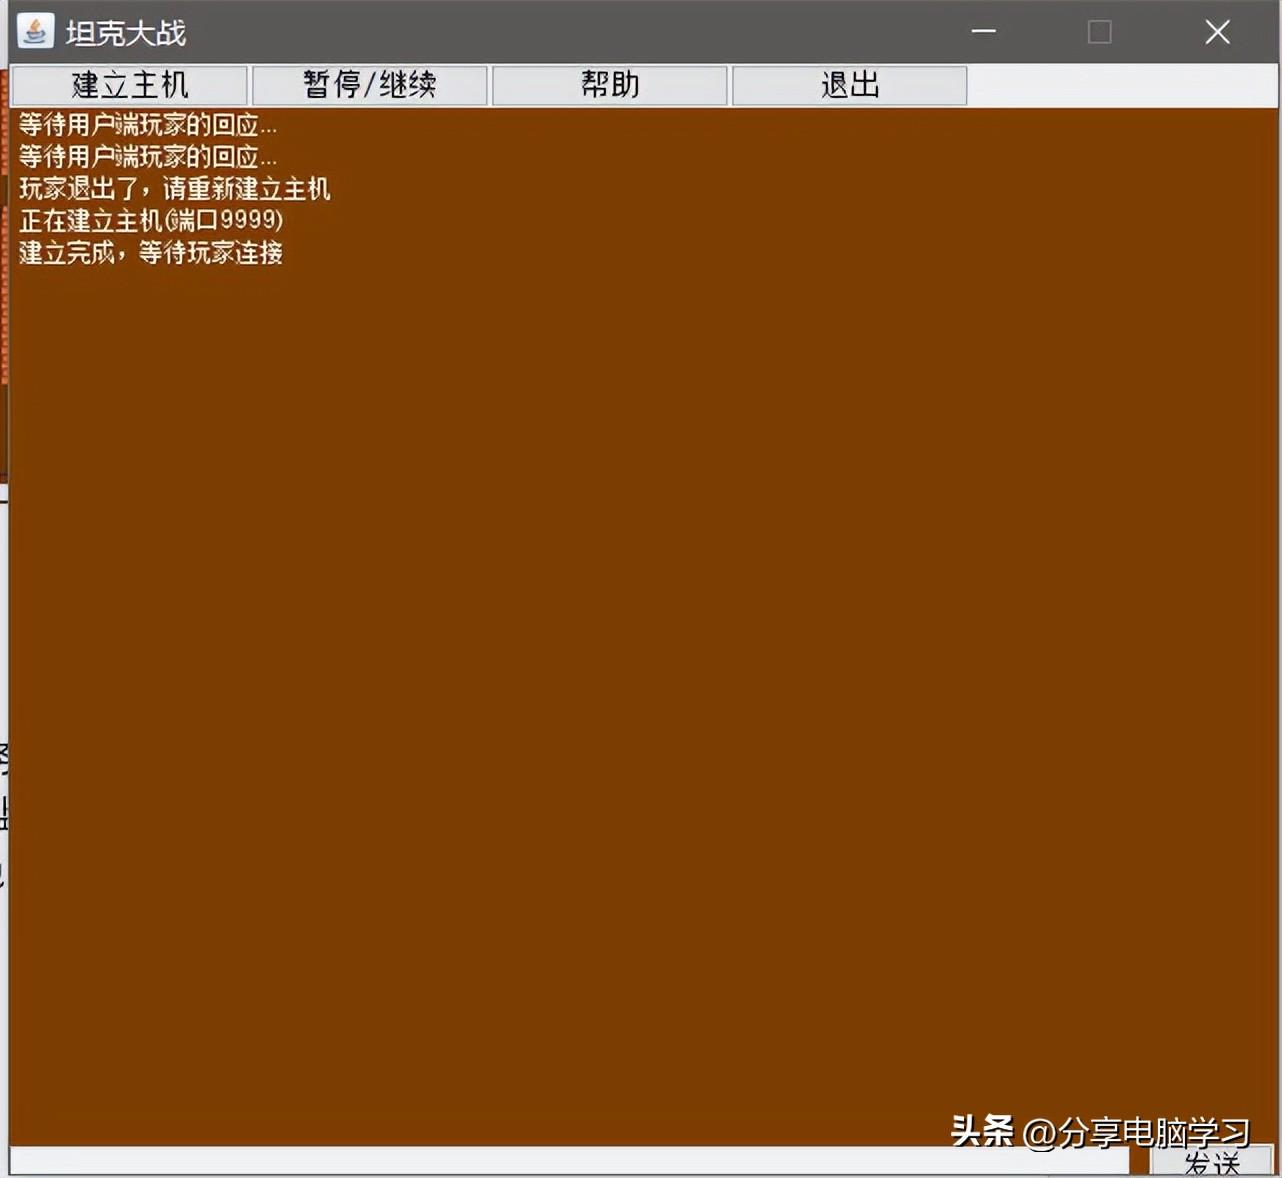Screen dimensions: 1282x1178
Task: Click the 退出 button
Action: click(x=850, y=85)
